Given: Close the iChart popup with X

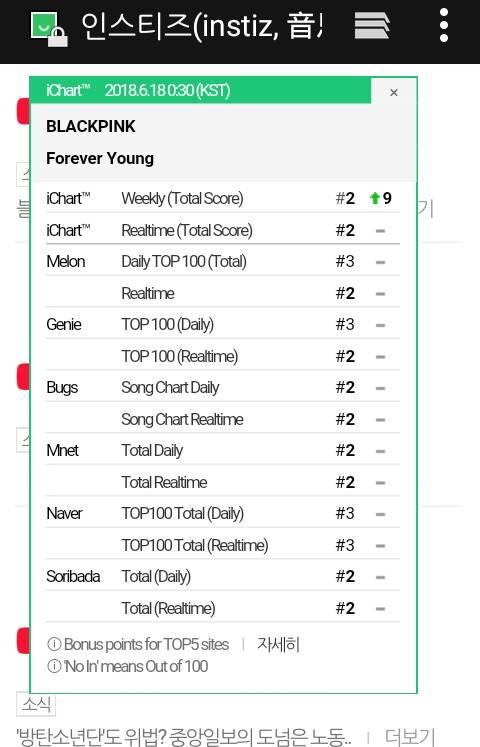Looking at the screenshot, I should [x=393, y=92].
